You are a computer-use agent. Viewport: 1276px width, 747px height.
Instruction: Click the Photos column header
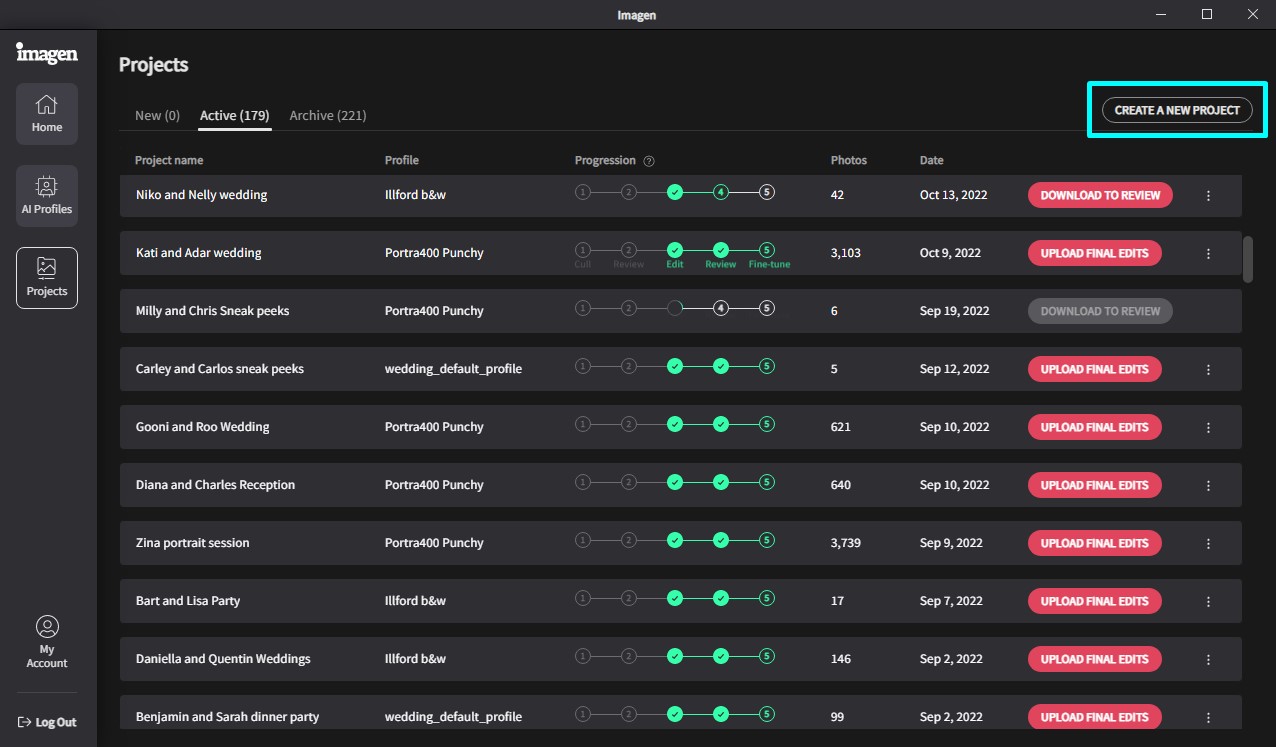click(x=849, y=160)
